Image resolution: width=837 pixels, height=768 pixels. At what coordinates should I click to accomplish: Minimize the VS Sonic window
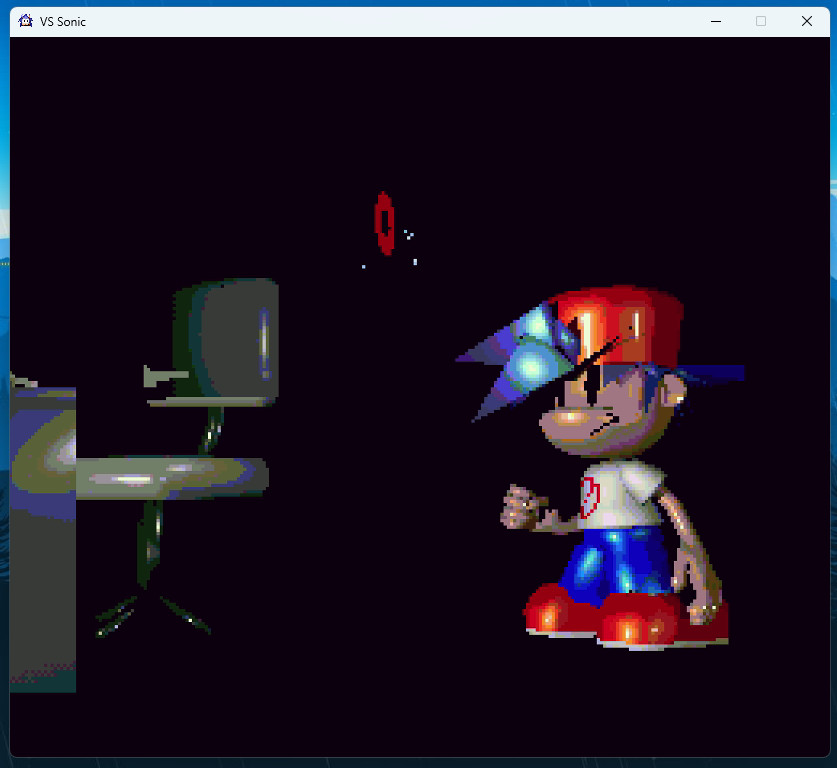point(717,21)
